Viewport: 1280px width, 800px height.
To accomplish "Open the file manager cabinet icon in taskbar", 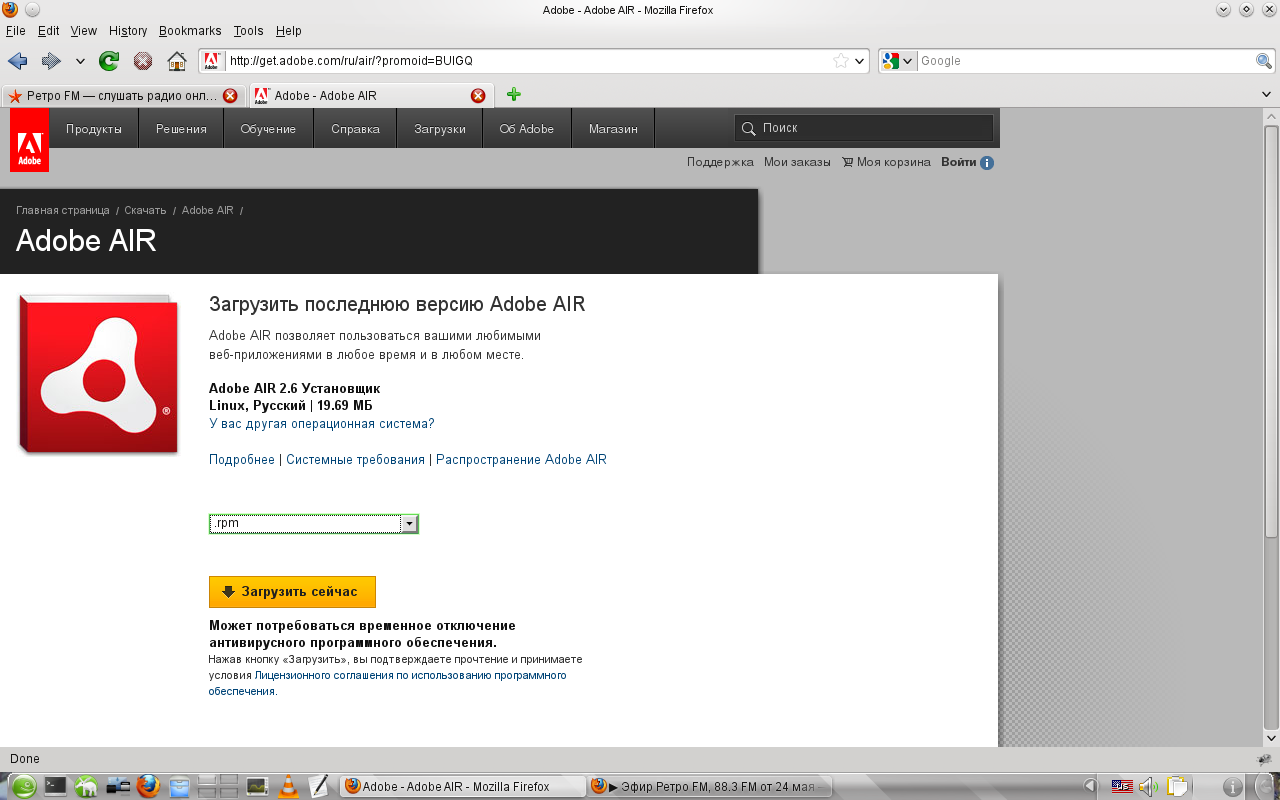I will tap(179, 787).
